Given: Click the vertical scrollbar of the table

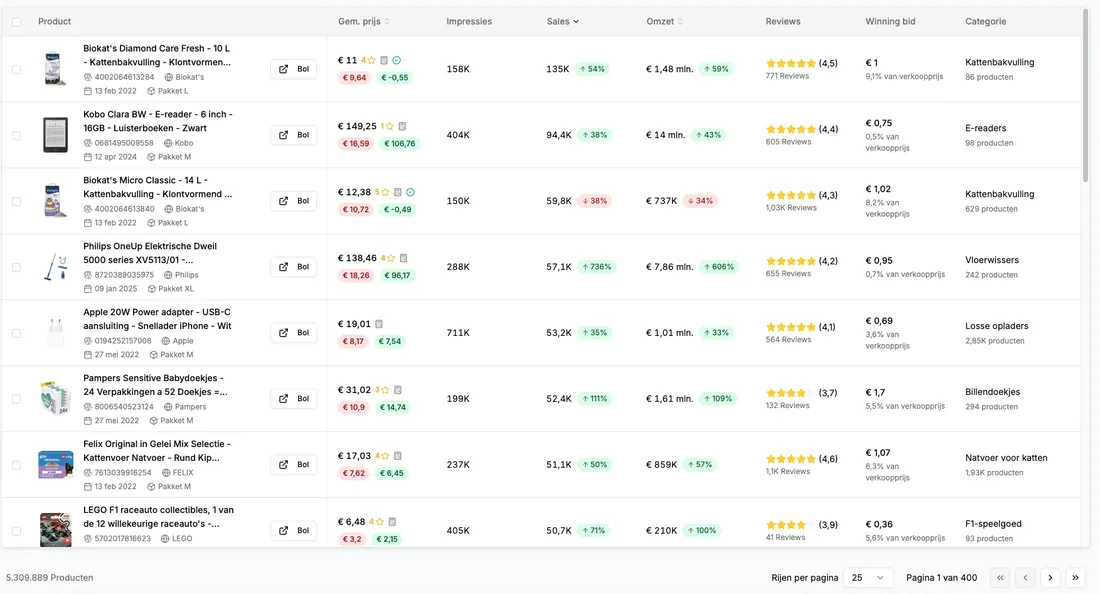Looking at the screenshot, I should (x=1085, y=96).
